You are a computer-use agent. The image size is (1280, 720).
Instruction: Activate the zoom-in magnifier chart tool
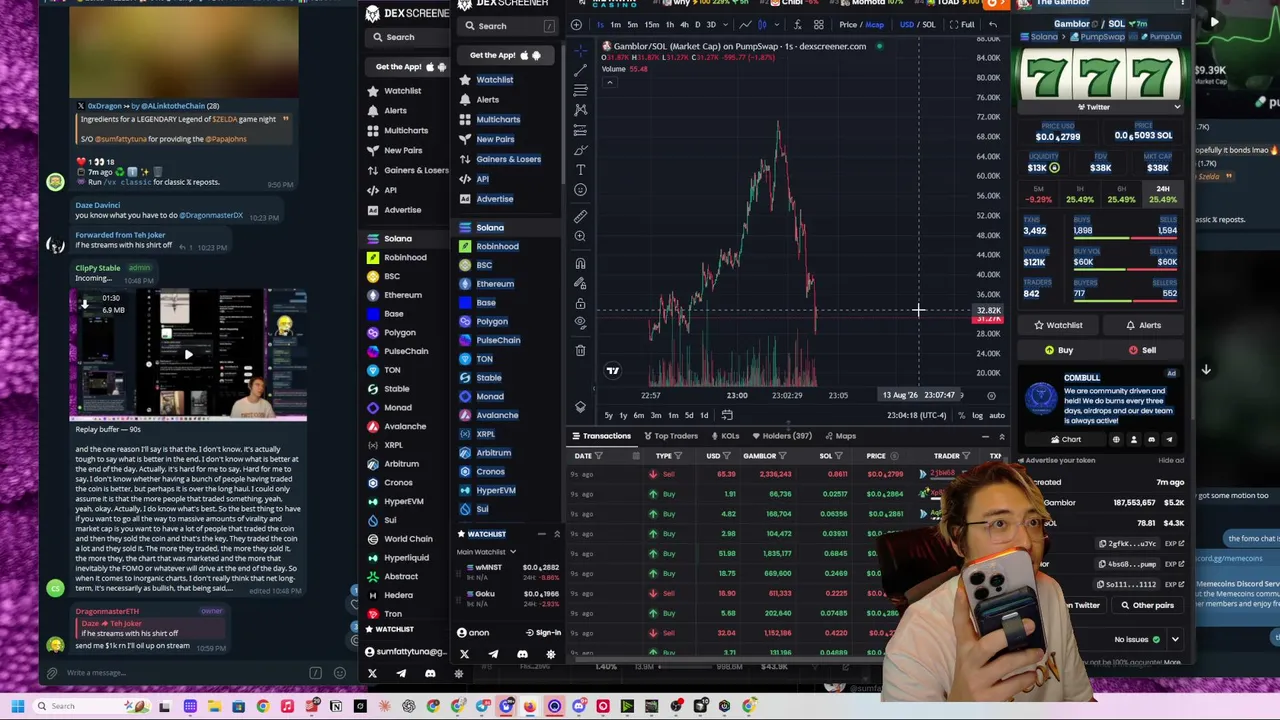(580, 237)
